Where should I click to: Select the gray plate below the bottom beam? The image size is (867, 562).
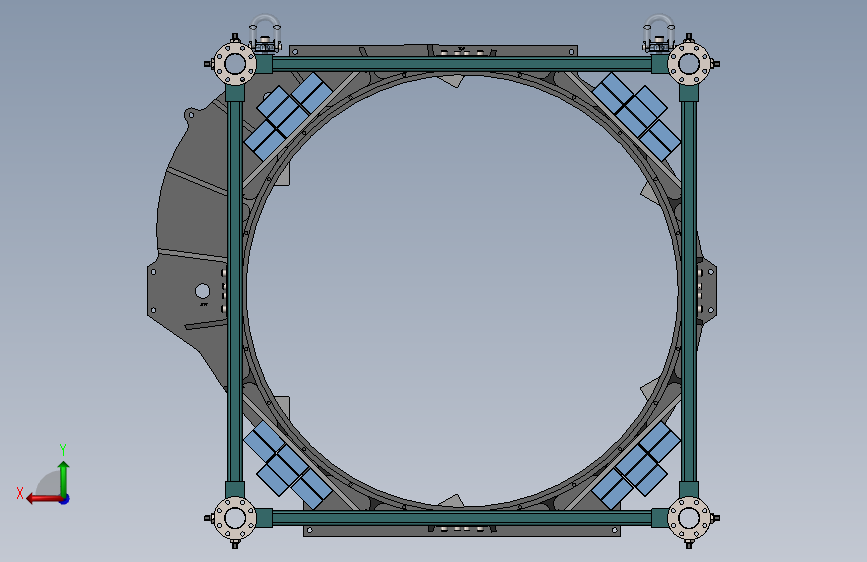pyautogui.click(x=462, y=531)
